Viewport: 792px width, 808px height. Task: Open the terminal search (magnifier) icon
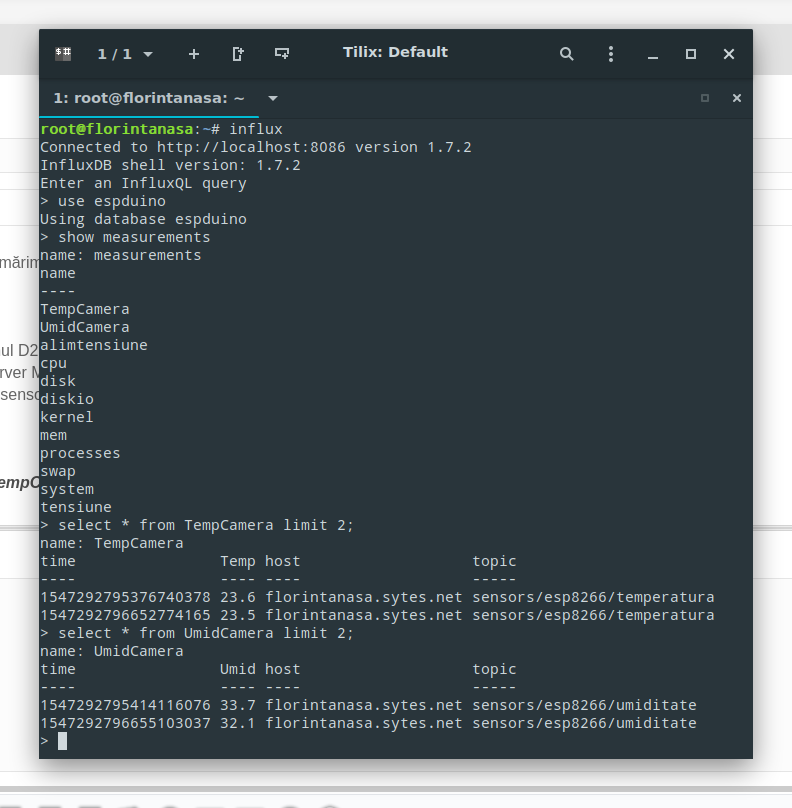[566, 54]
